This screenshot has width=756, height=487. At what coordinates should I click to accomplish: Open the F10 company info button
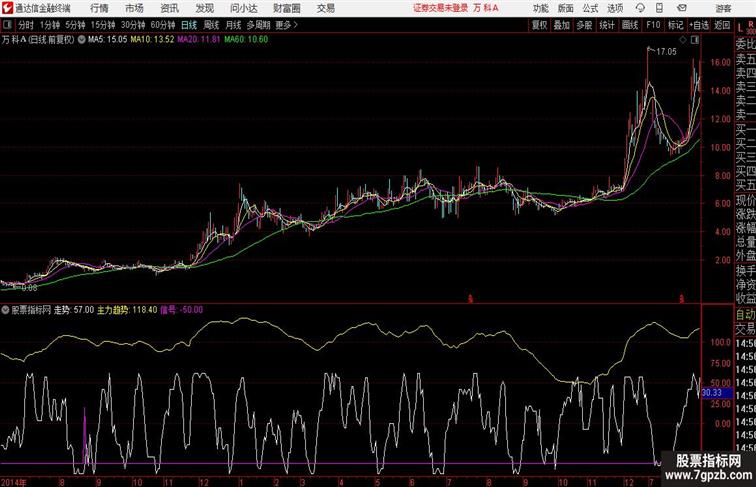(x=653, y=25)
